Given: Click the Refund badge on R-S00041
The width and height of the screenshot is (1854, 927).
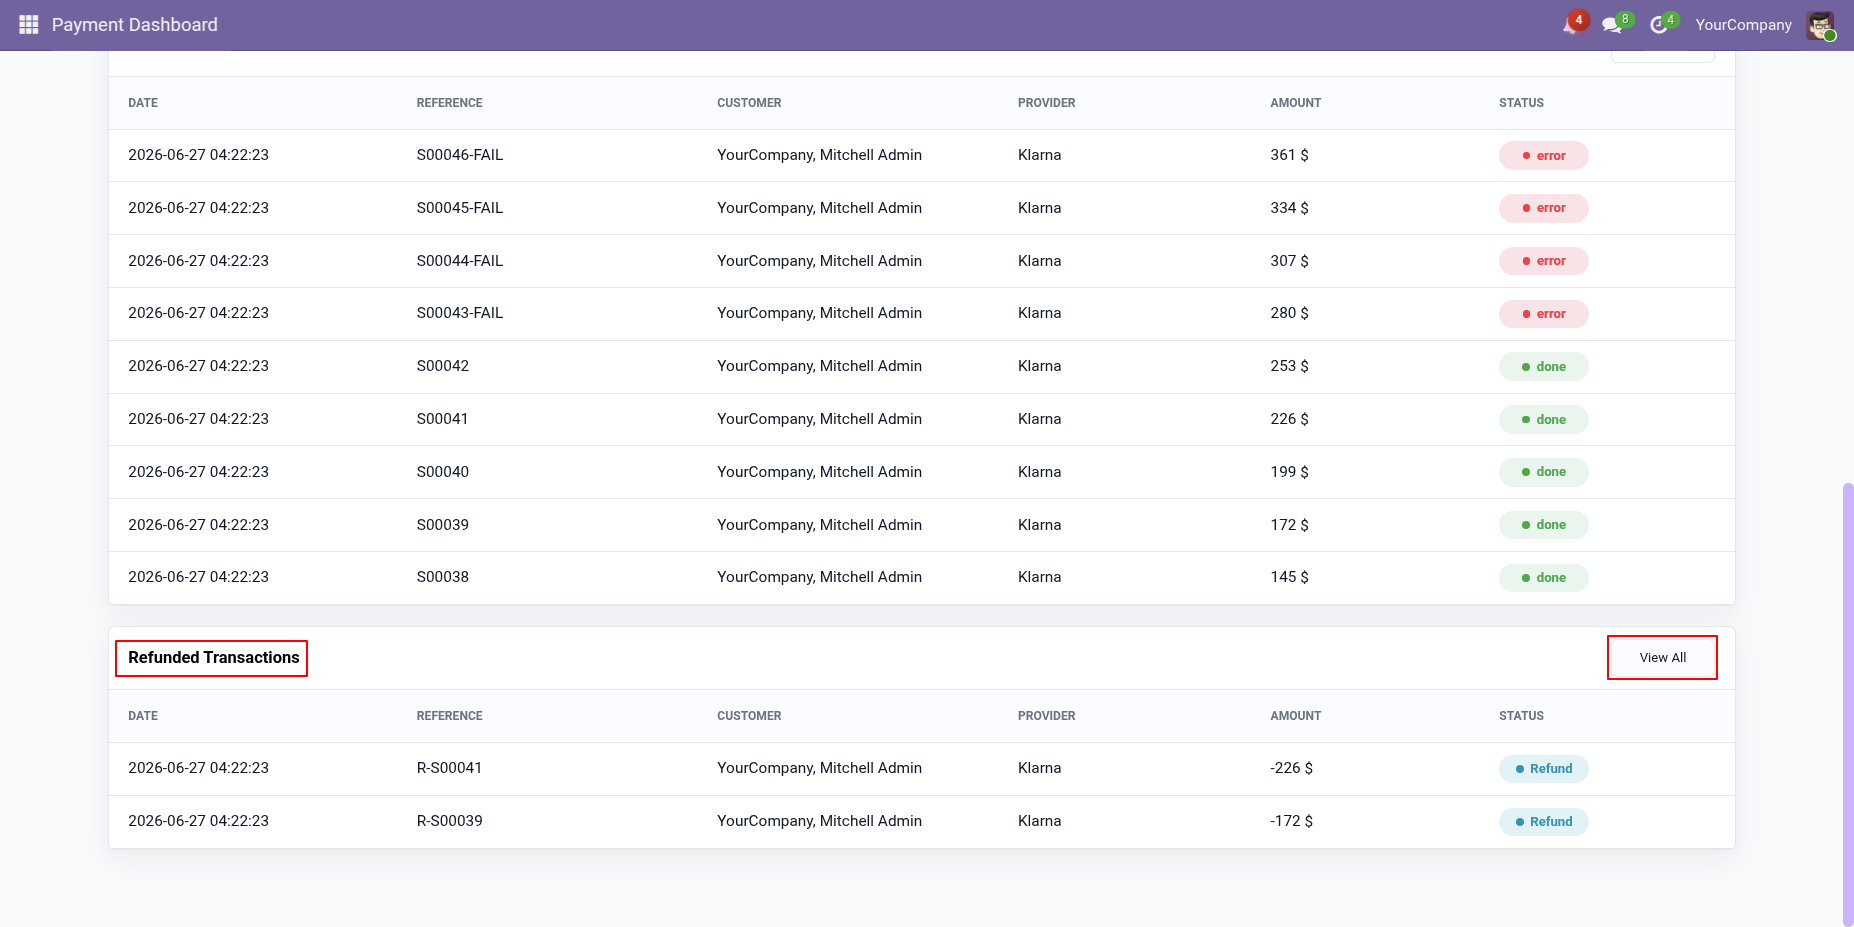Looking at the screenshot, I should coord(1543,769).
